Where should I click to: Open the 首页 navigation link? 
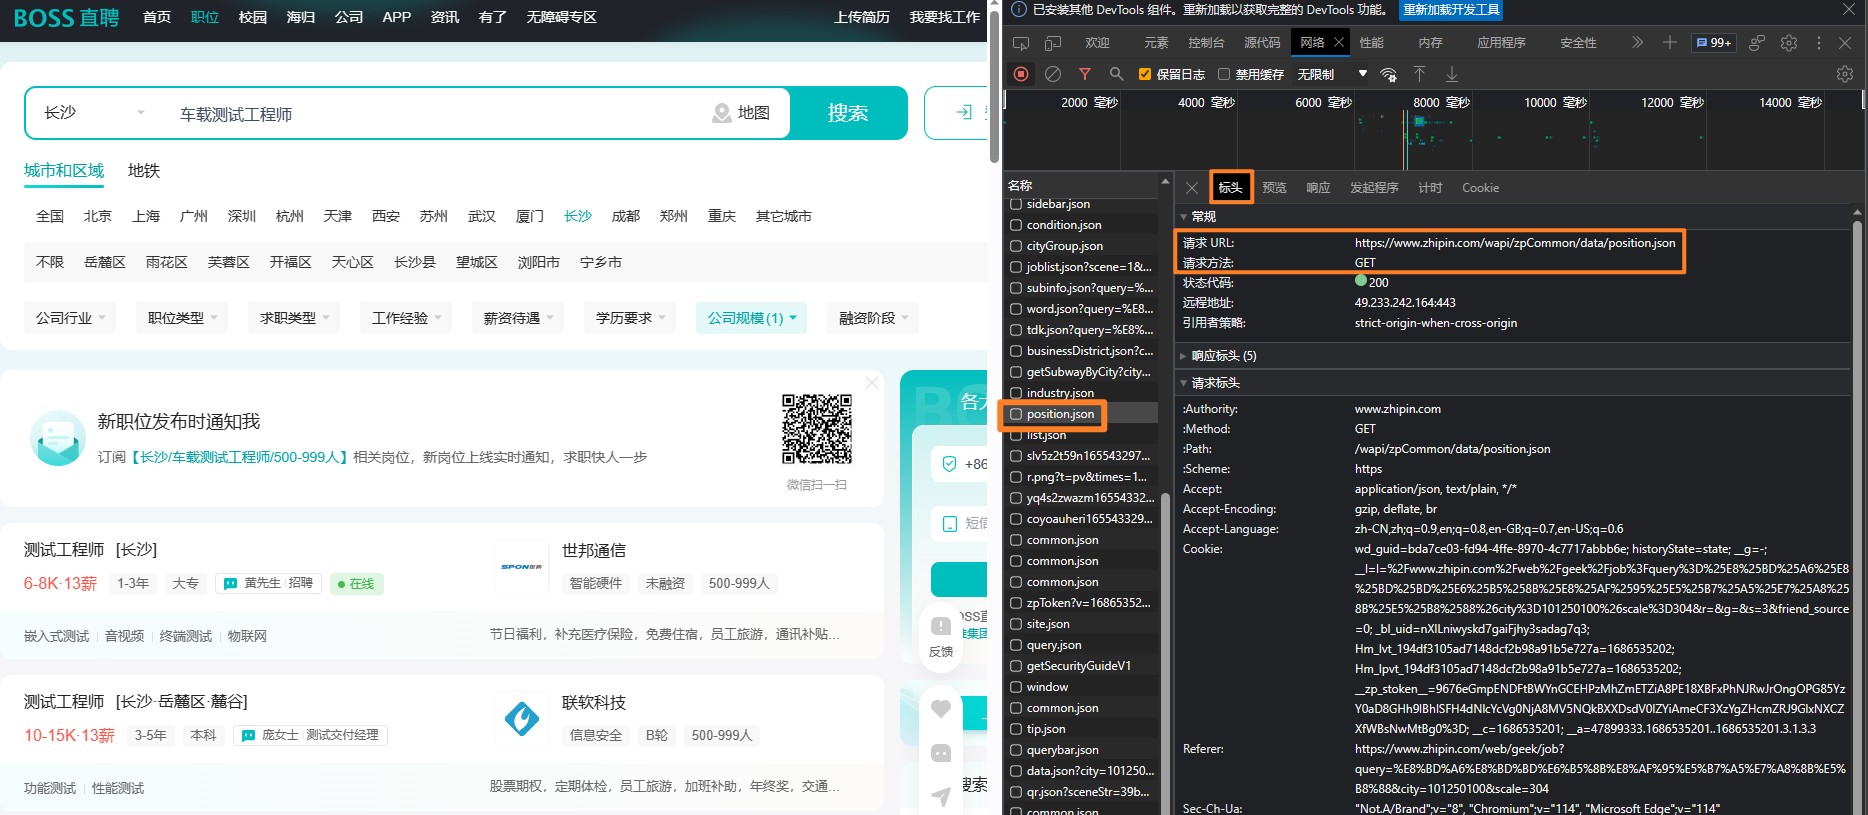(157, 17)
